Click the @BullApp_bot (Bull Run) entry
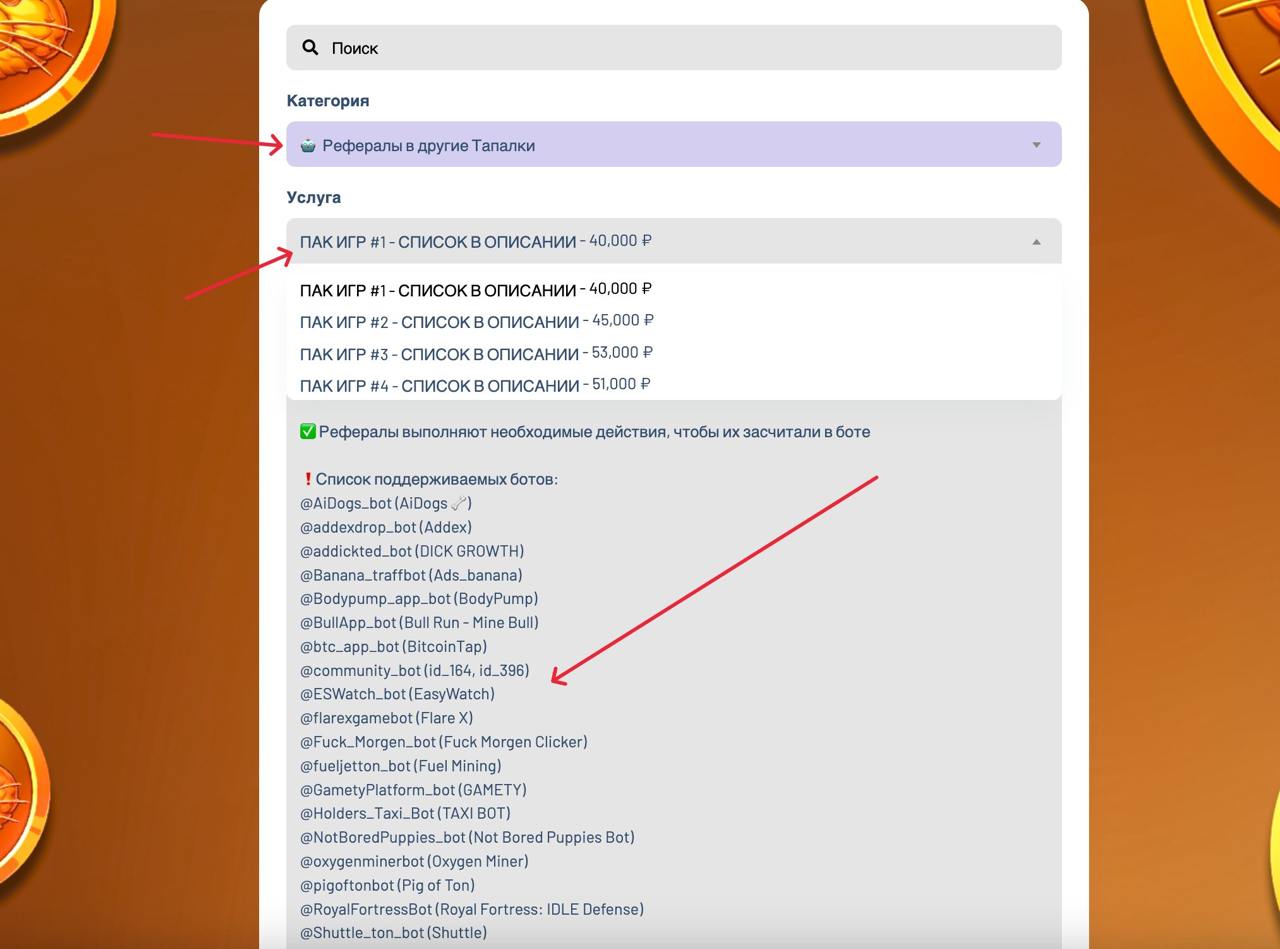This screenshot has width=1280, height=949. pyautogui.click(x=419, y=622)
